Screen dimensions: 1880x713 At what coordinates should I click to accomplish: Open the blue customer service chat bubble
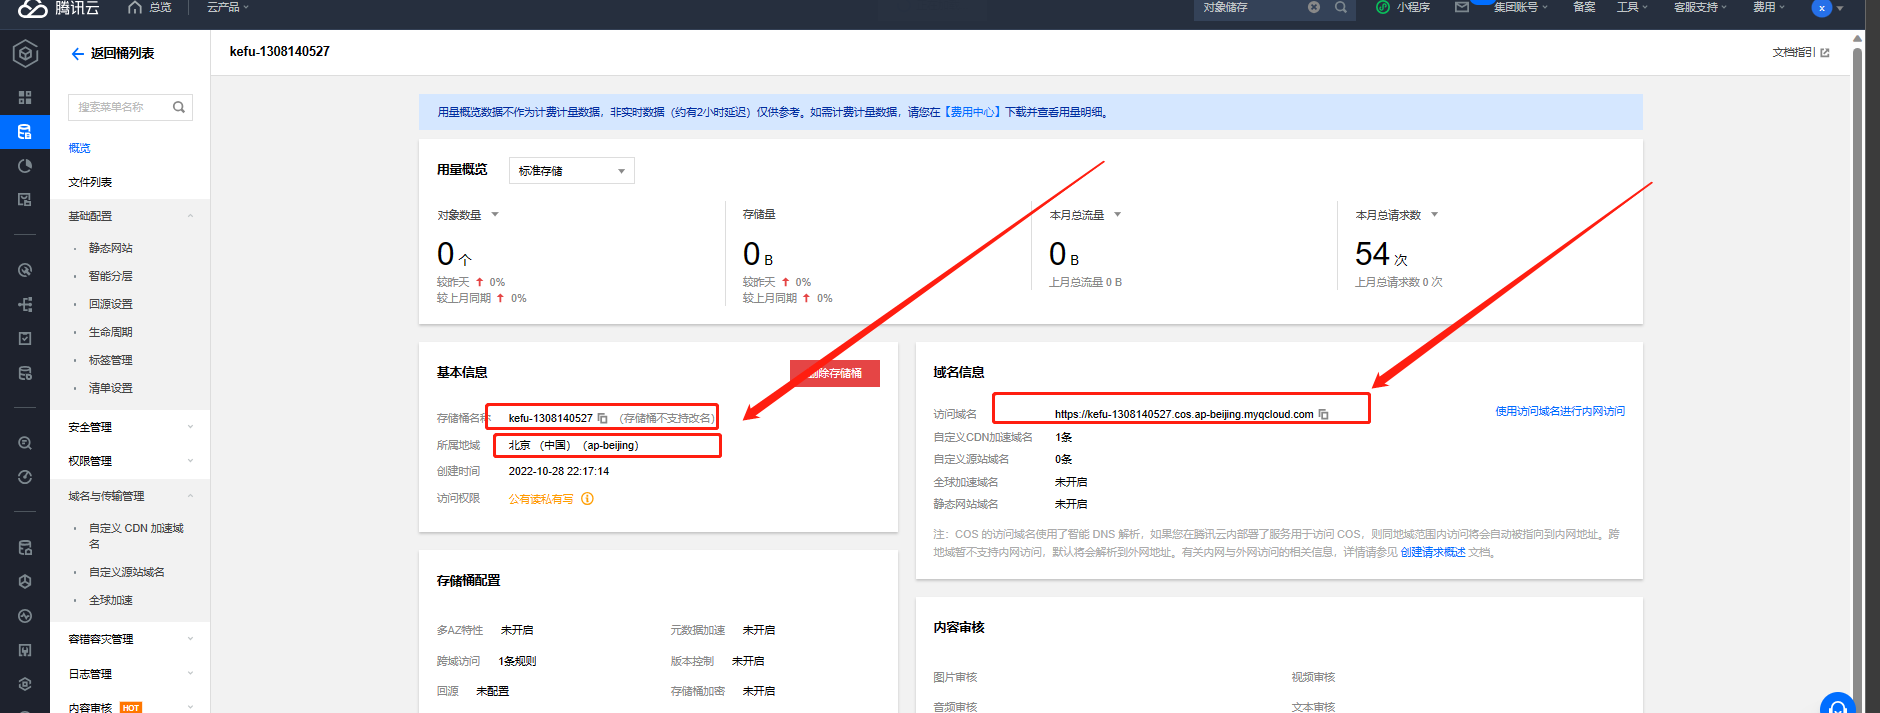[1837, 704]
